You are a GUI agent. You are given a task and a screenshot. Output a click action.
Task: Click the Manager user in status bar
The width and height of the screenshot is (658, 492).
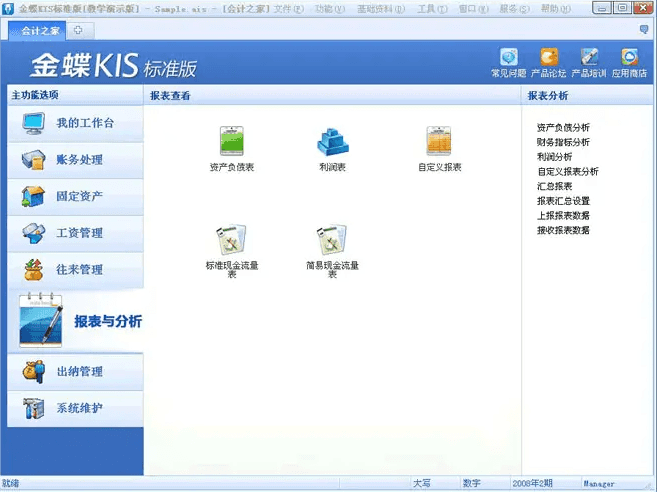[599, 484]
